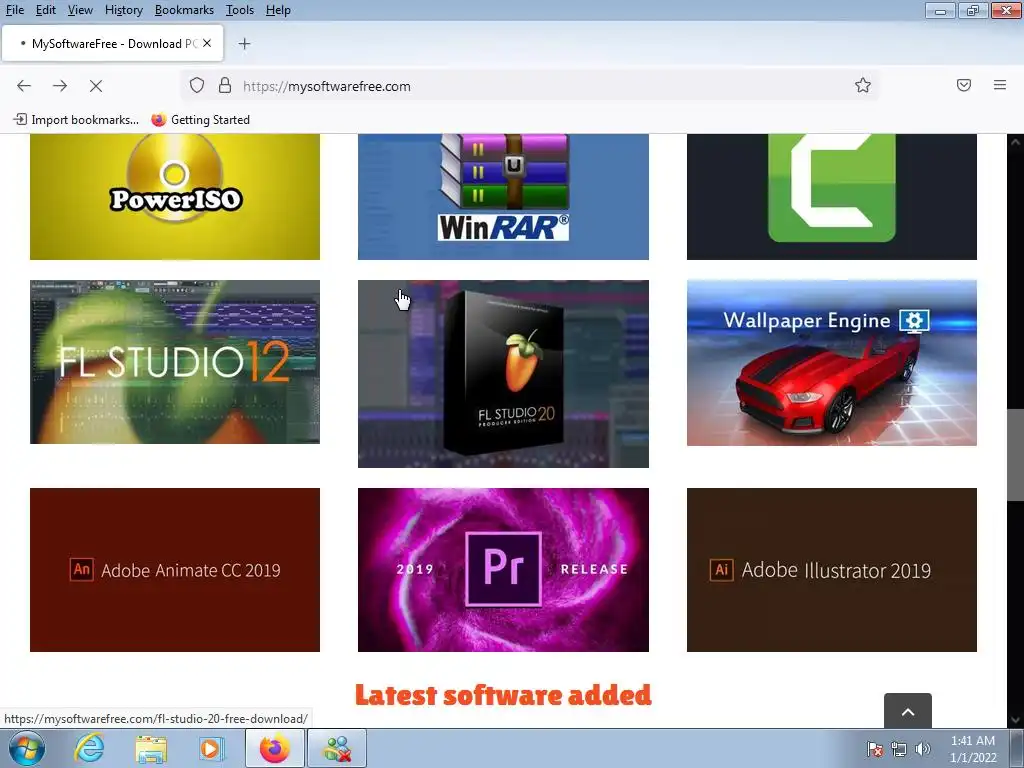The width and height of the screenshot is (1024, 768).
Task: Open Windows Explorer folder on taskbar
Action: (x=151, y=749)
